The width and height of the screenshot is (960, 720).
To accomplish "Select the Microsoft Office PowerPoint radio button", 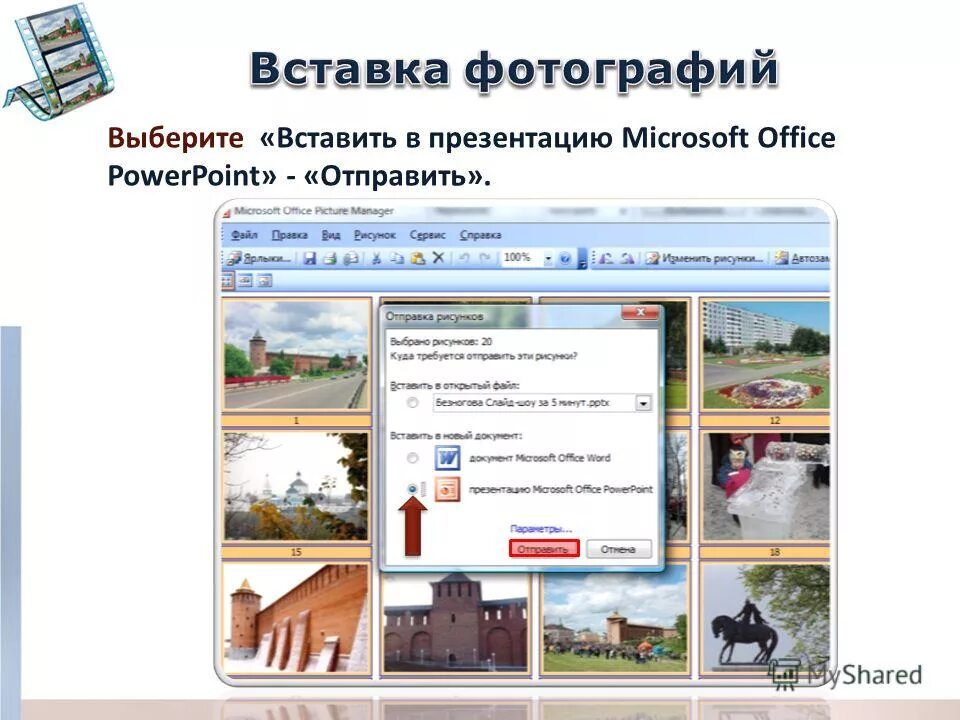I will 413,489.
